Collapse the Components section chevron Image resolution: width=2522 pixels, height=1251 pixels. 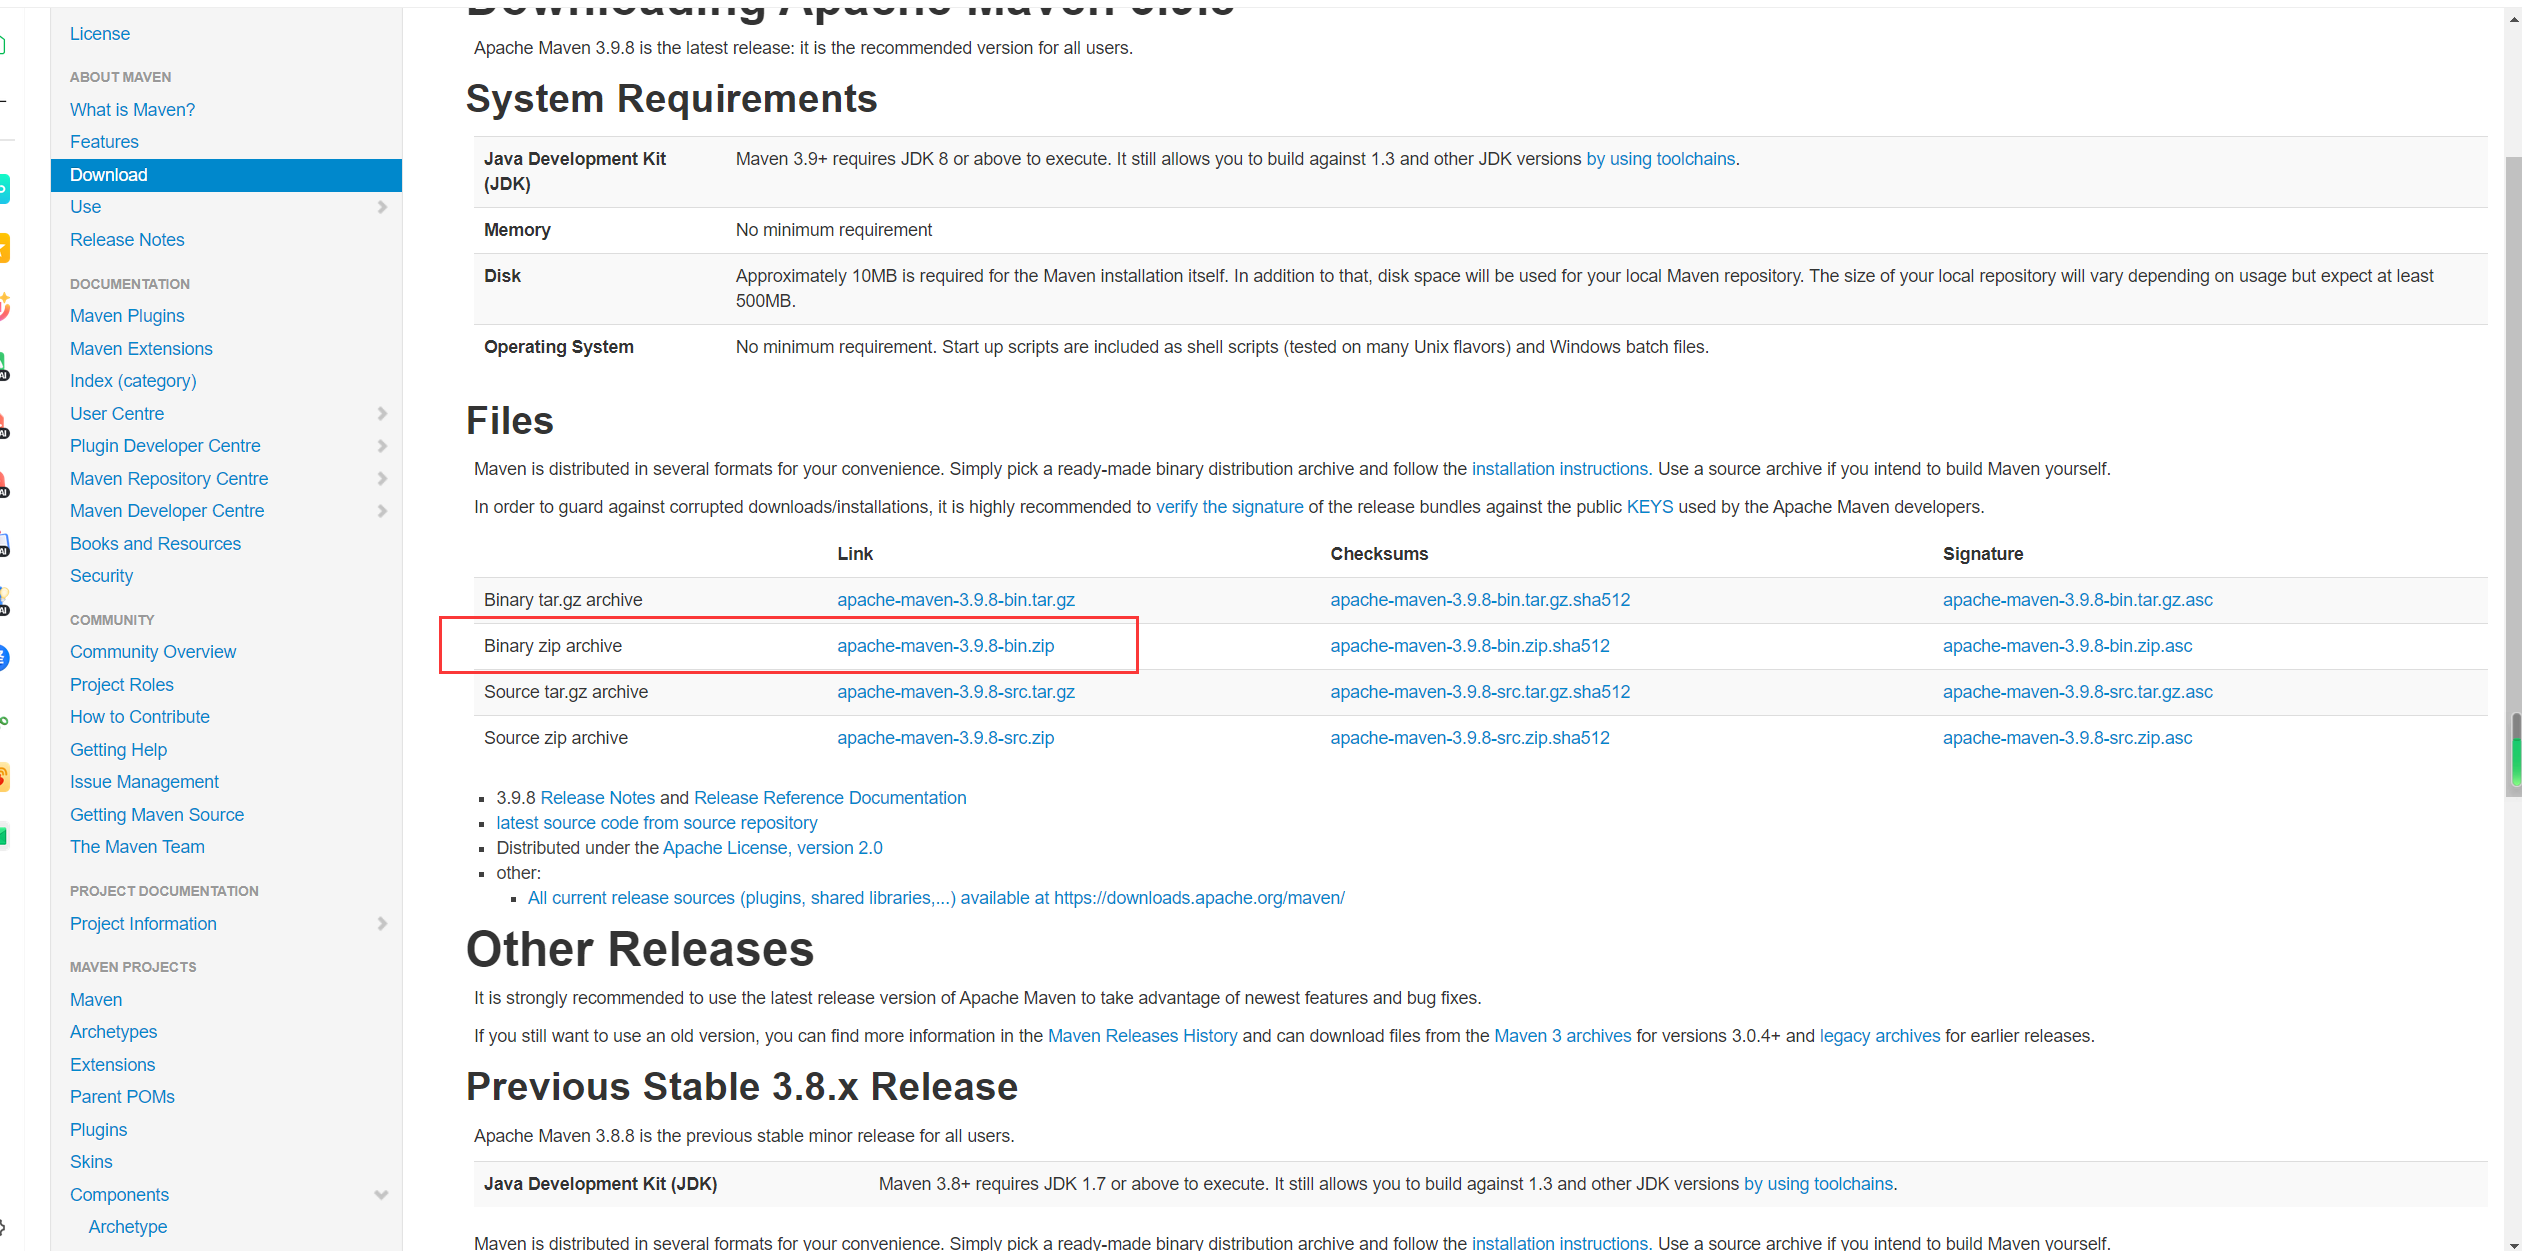point(381,1195)
